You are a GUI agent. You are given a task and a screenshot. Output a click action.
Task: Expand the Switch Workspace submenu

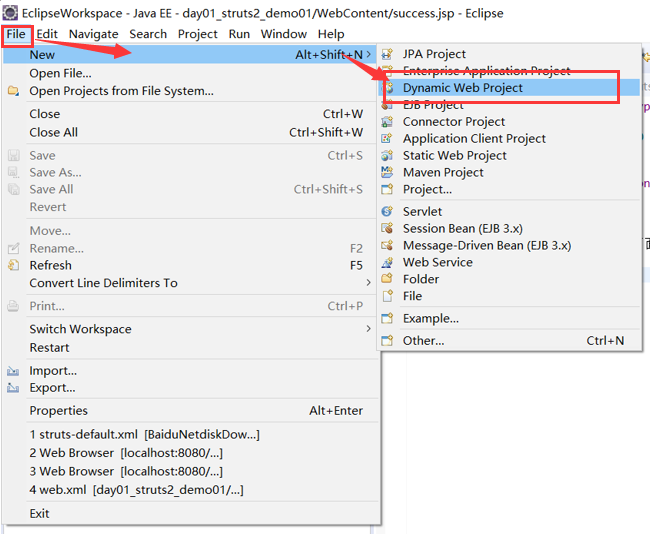369,329
